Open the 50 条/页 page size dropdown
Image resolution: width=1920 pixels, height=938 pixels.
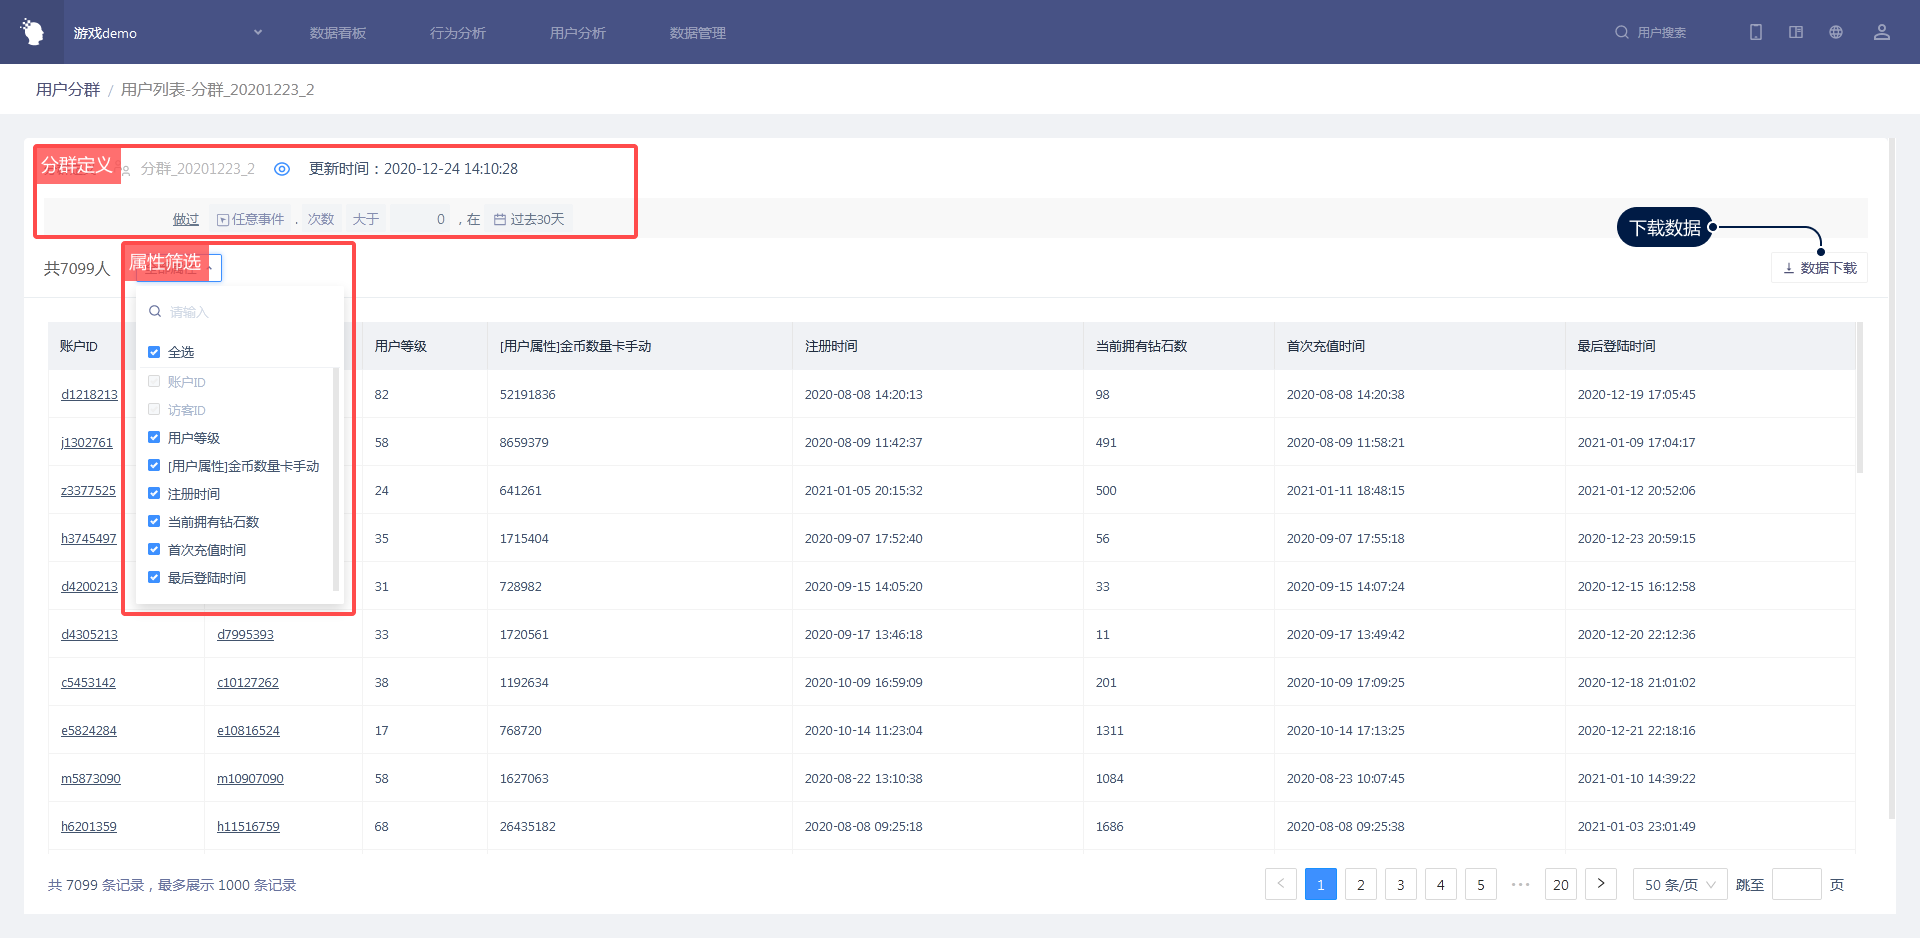pyautogui.click(x=1679, y=884)
